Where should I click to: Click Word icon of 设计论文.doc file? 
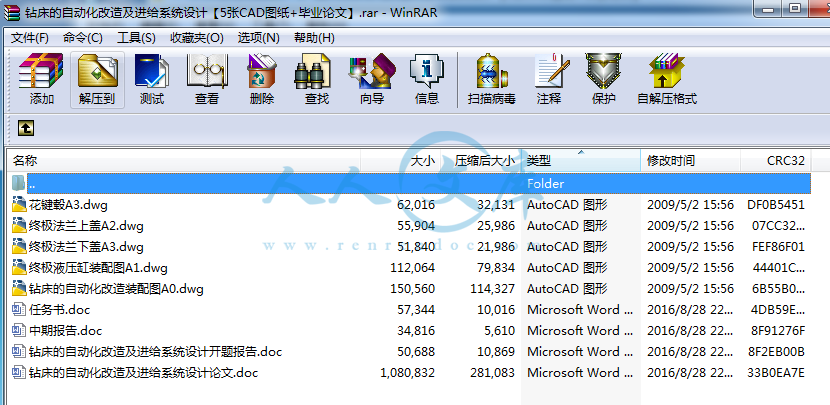point(20,373)
